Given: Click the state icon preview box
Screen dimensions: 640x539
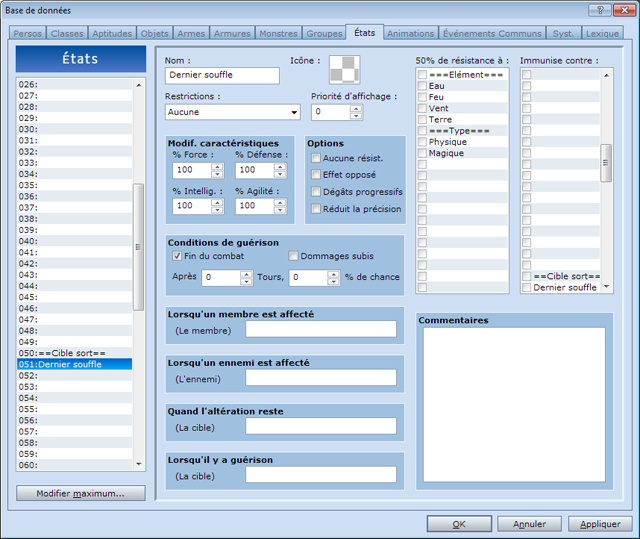Looking at the screenshot, I should pyautogui.click(x=344, y=69).
